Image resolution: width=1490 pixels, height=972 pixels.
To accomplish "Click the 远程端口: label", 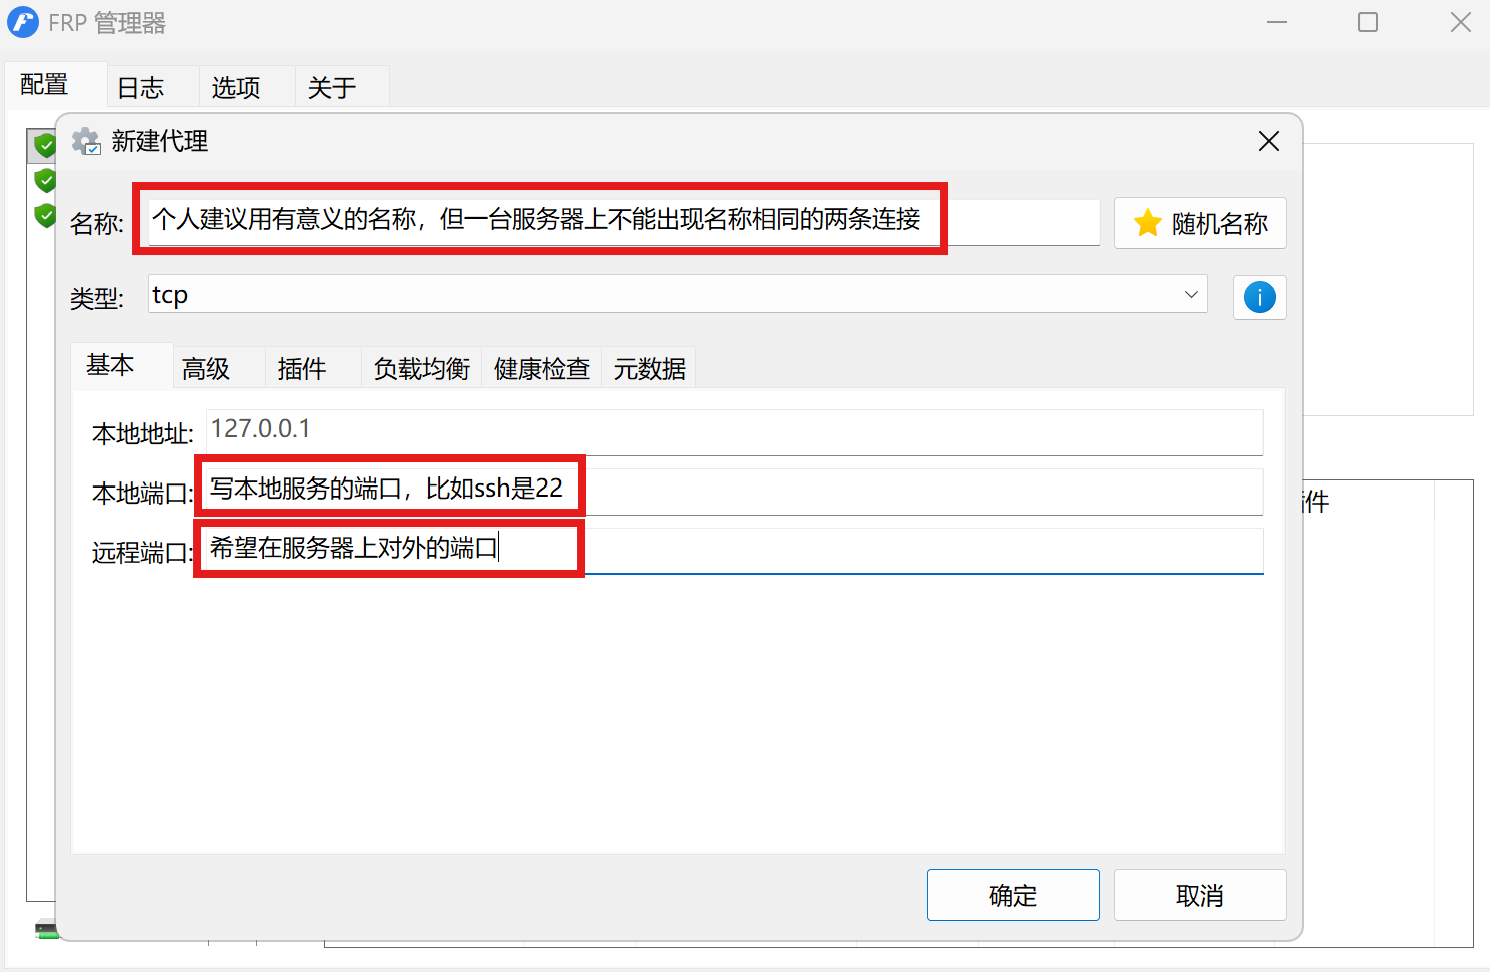I will (143, 552).
